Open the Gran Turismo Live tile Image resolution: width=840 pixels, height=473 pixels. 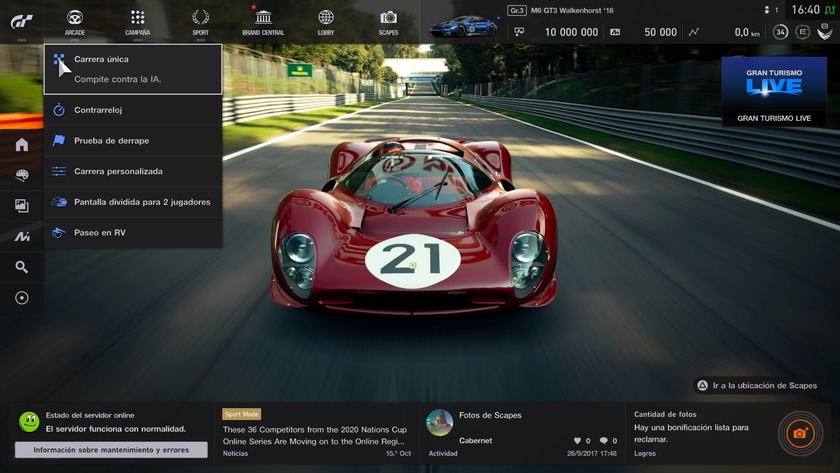(x=774, y=91)
